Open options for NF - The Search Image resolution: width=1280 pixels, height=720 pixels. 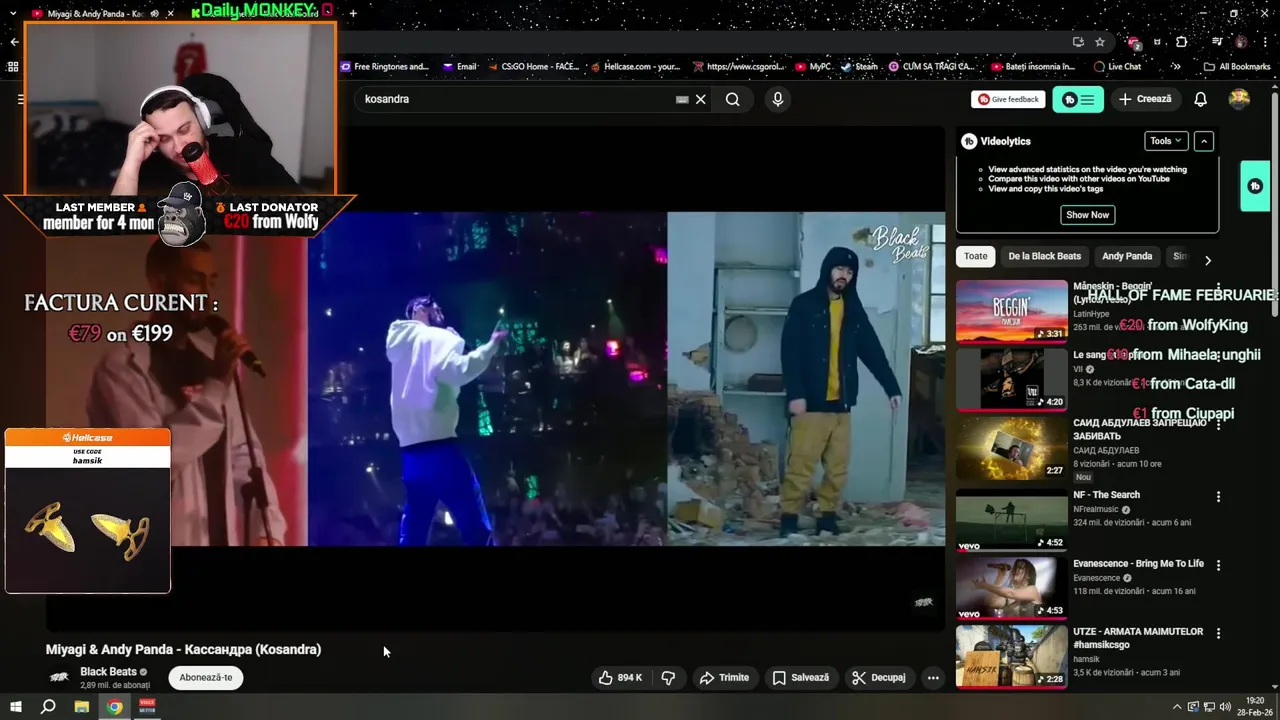pos(1218,497)
